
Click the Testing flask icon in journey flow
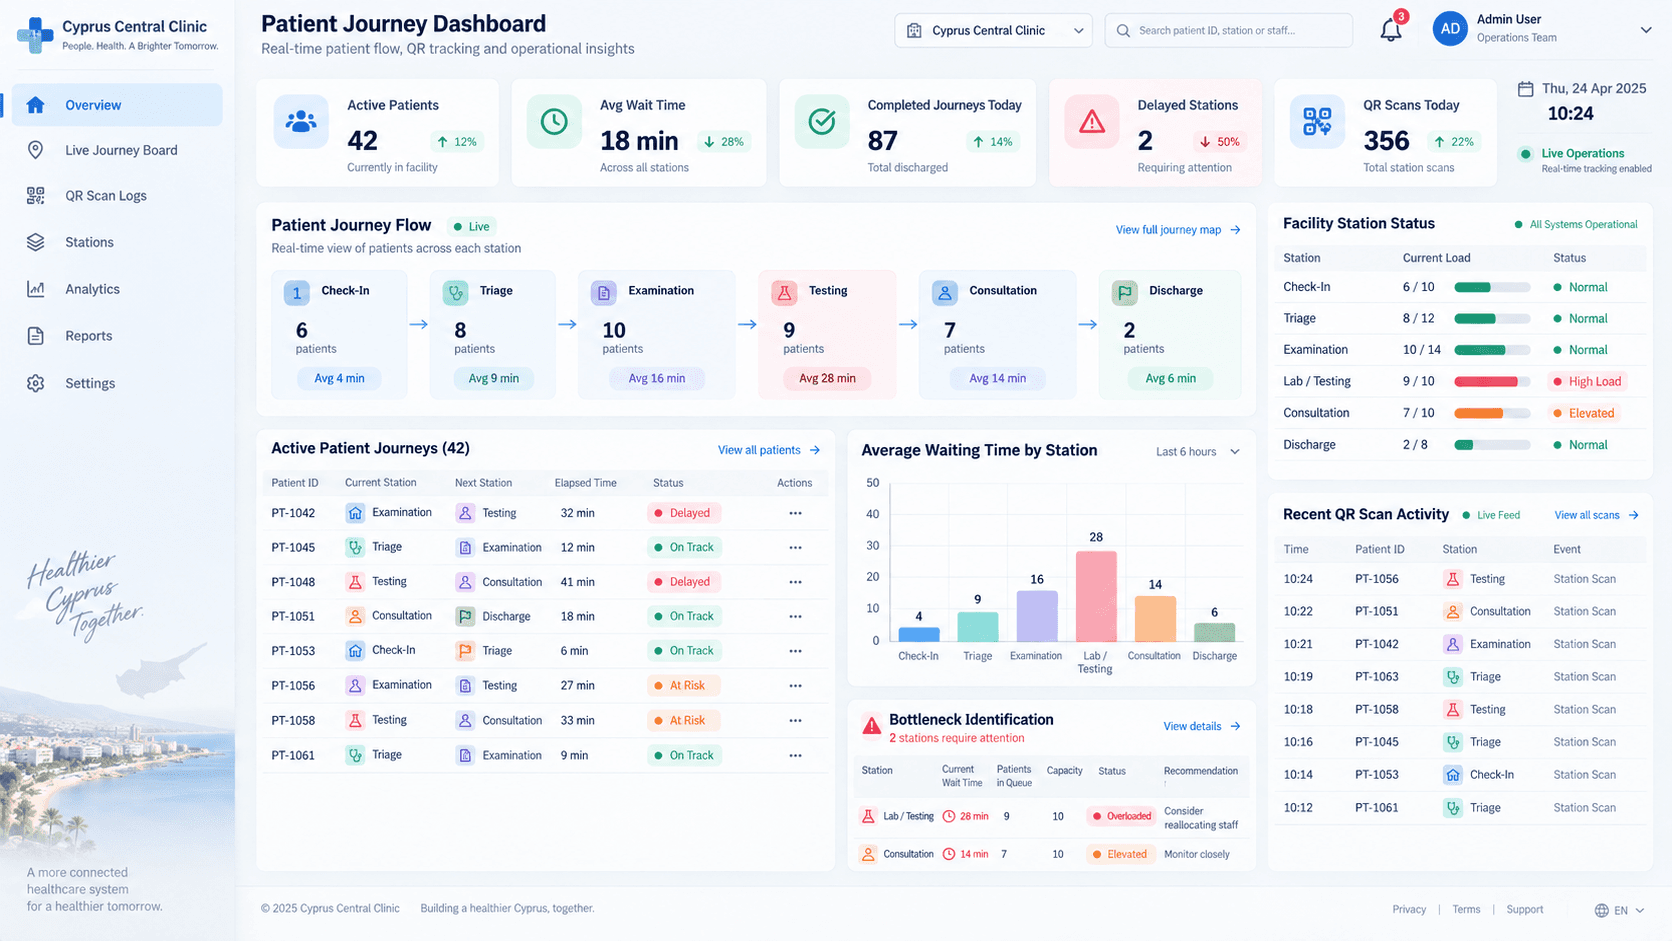[x=784, y=292]
